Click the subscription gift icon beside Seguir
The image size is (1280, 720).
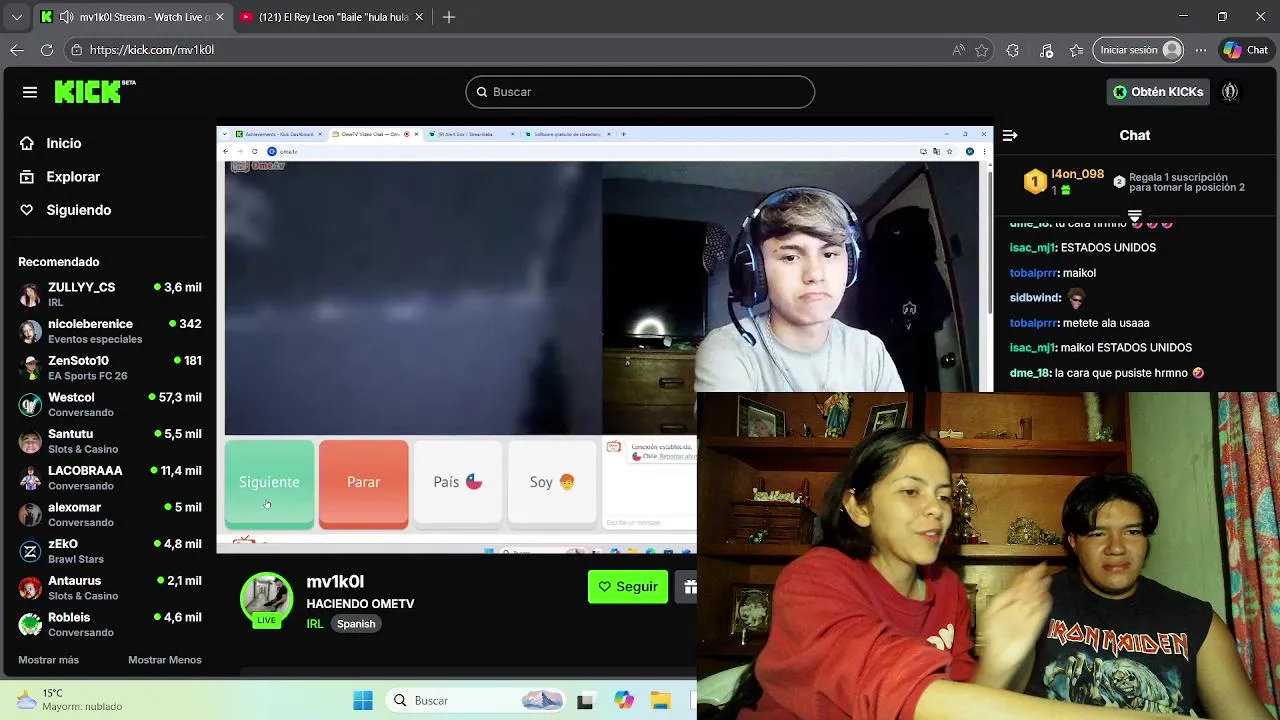coord(689,587)
